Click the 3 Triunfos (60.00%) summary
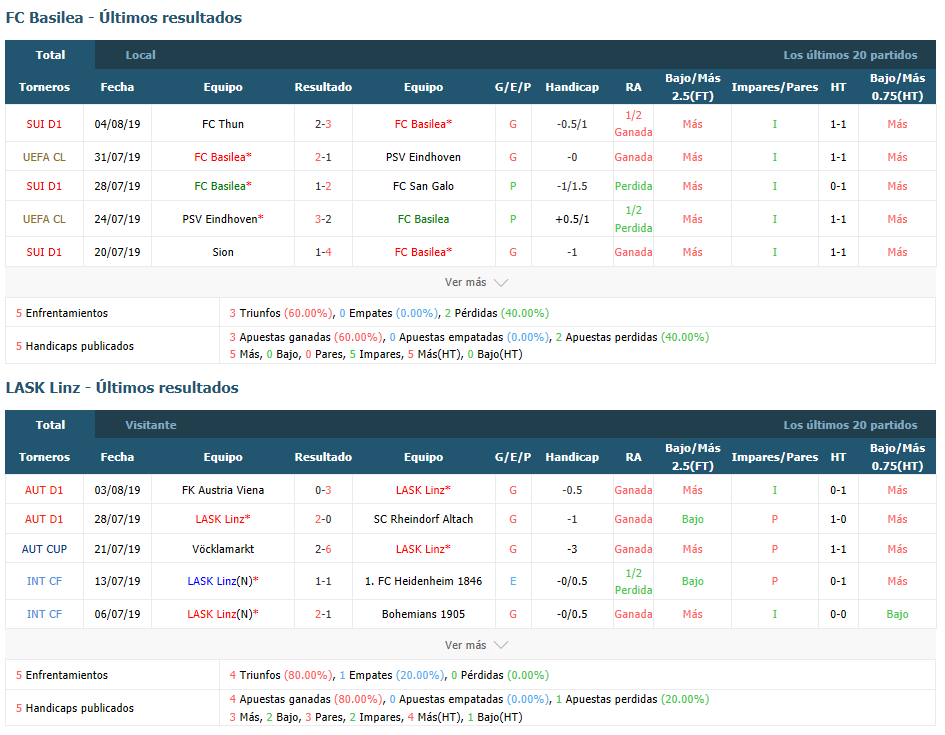This screenshot has height=735, width=945. (x=281, y=313)
